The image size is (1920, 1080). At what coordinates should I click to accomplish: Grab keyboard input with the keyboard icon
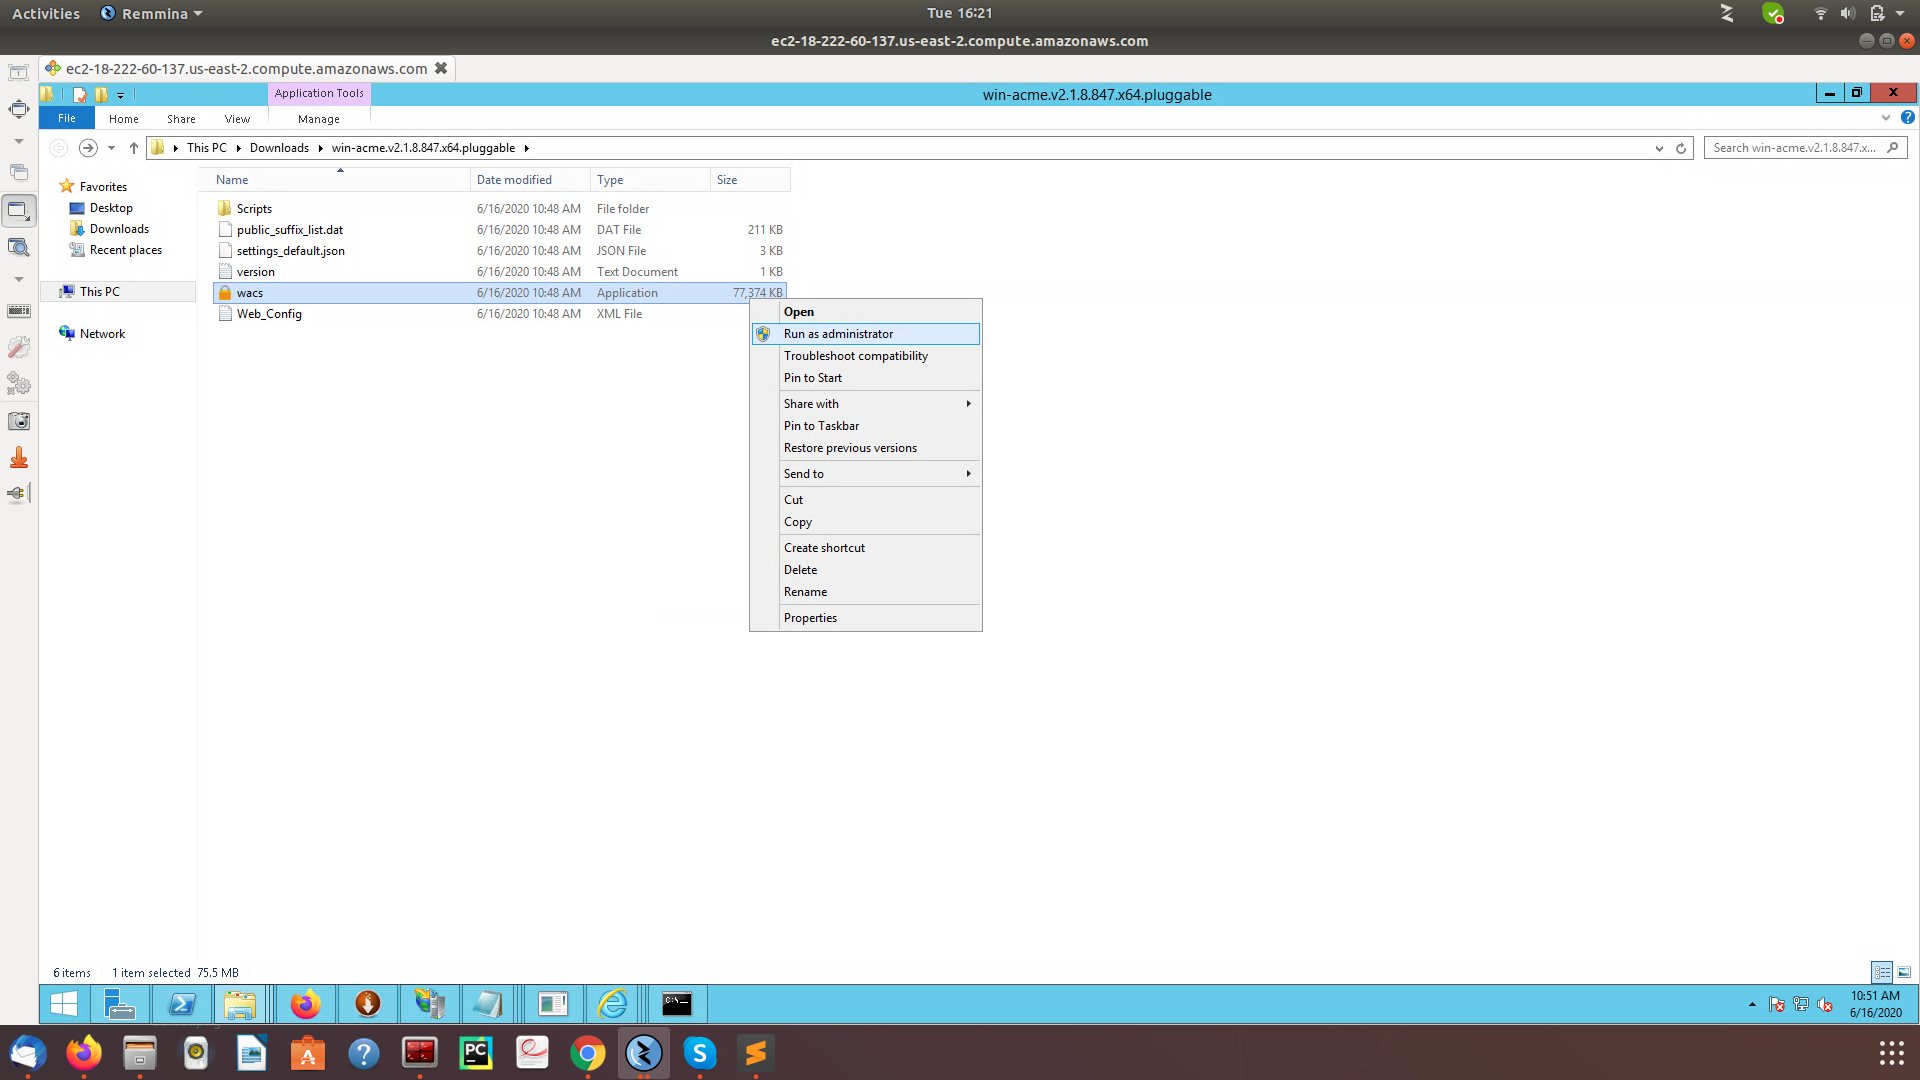[x=18, y=311]
